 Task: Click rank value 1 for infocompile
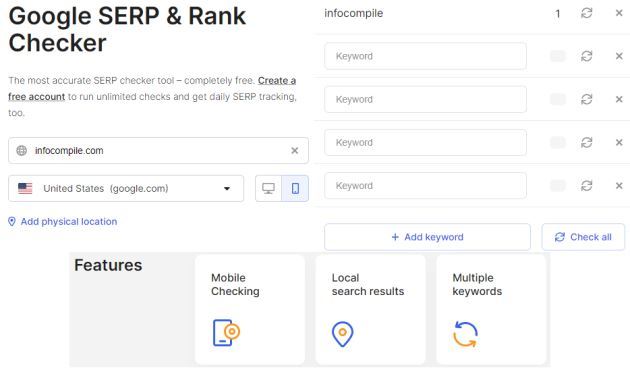558,14
